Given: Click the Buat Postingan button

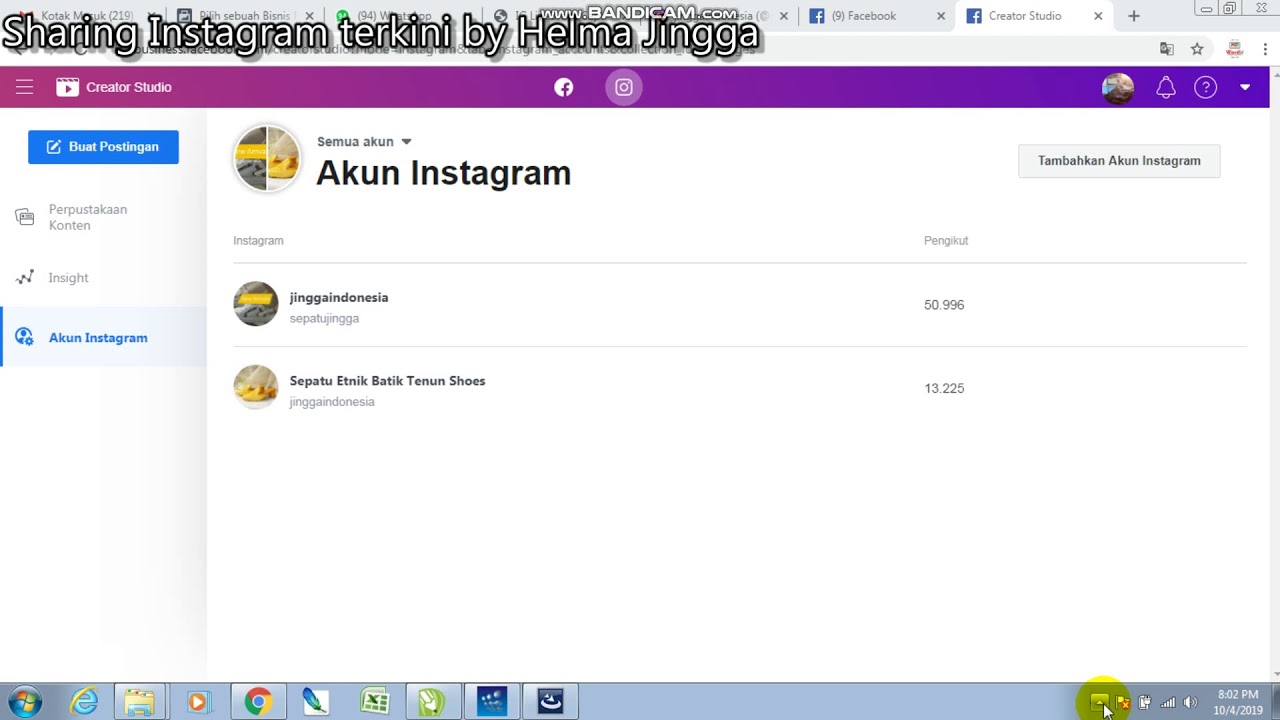Looking at the screenshot, I should pyautogui.click(x=103, y=147).
